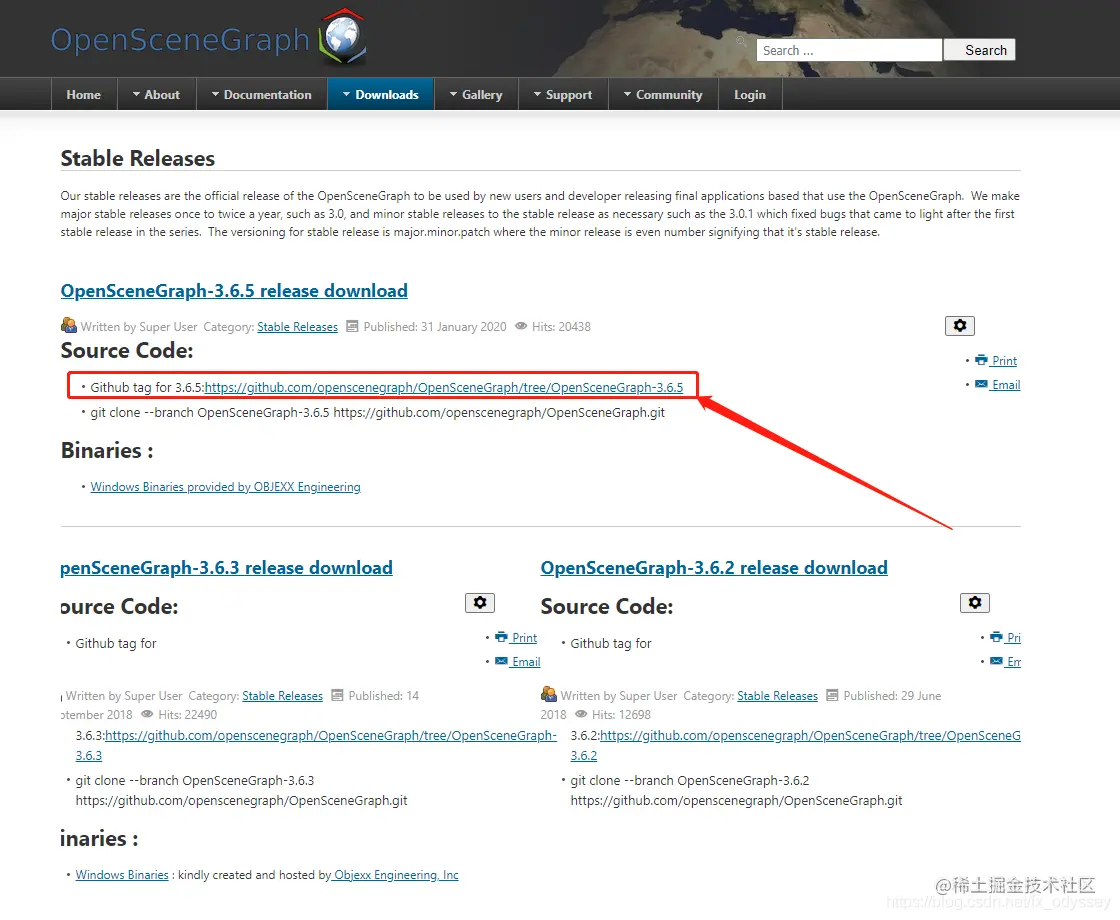This screenshot has width=1120, height=920.
Task: Click printer icon in 3.6.3 section
Action: click(x=501, y=637)
